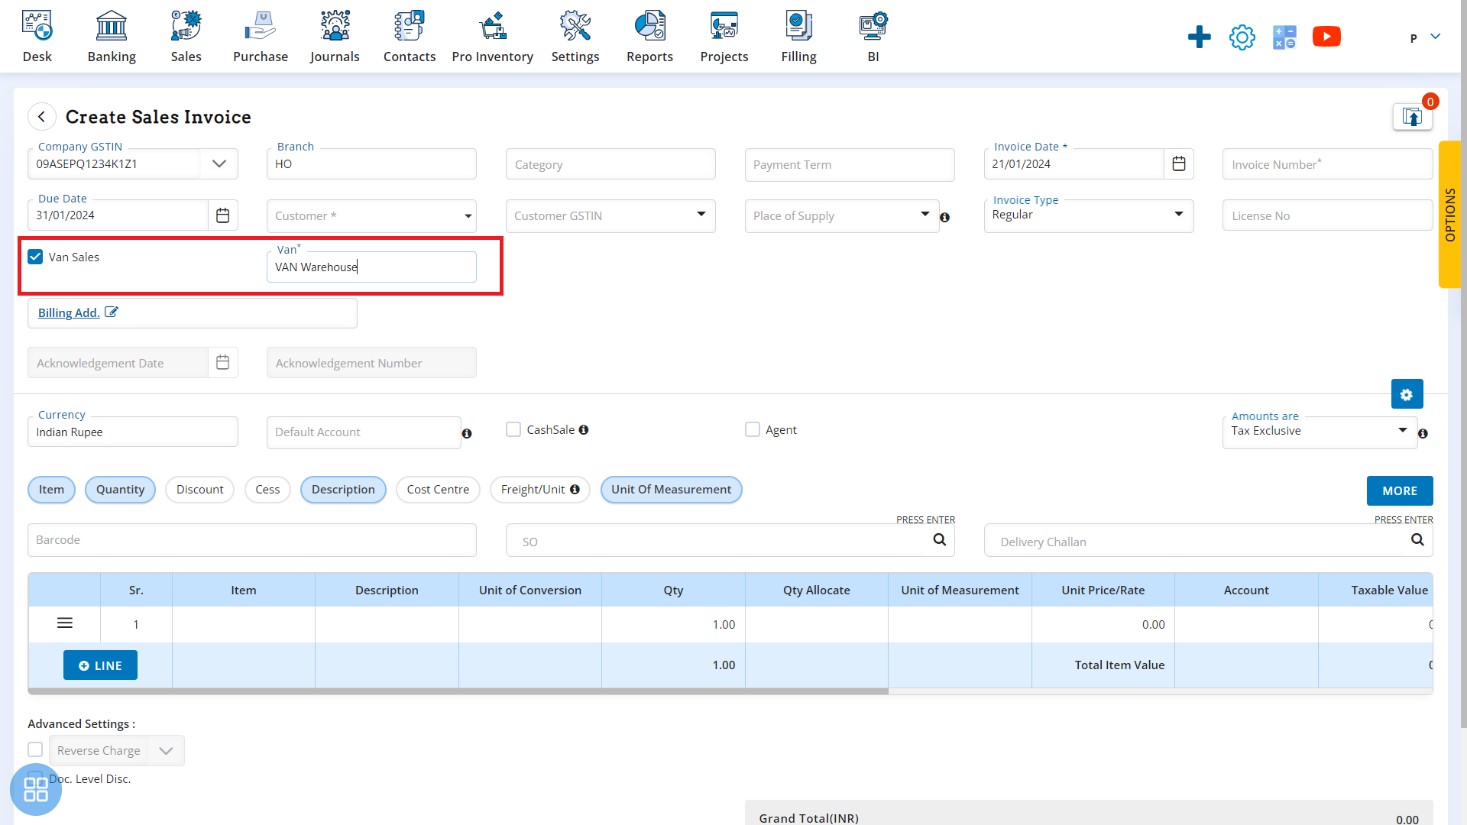The width and height of the screenshot is (1467, 825).
Task: Expand the Company GSTIN dropdown
Action: click(x=219, y=163)
